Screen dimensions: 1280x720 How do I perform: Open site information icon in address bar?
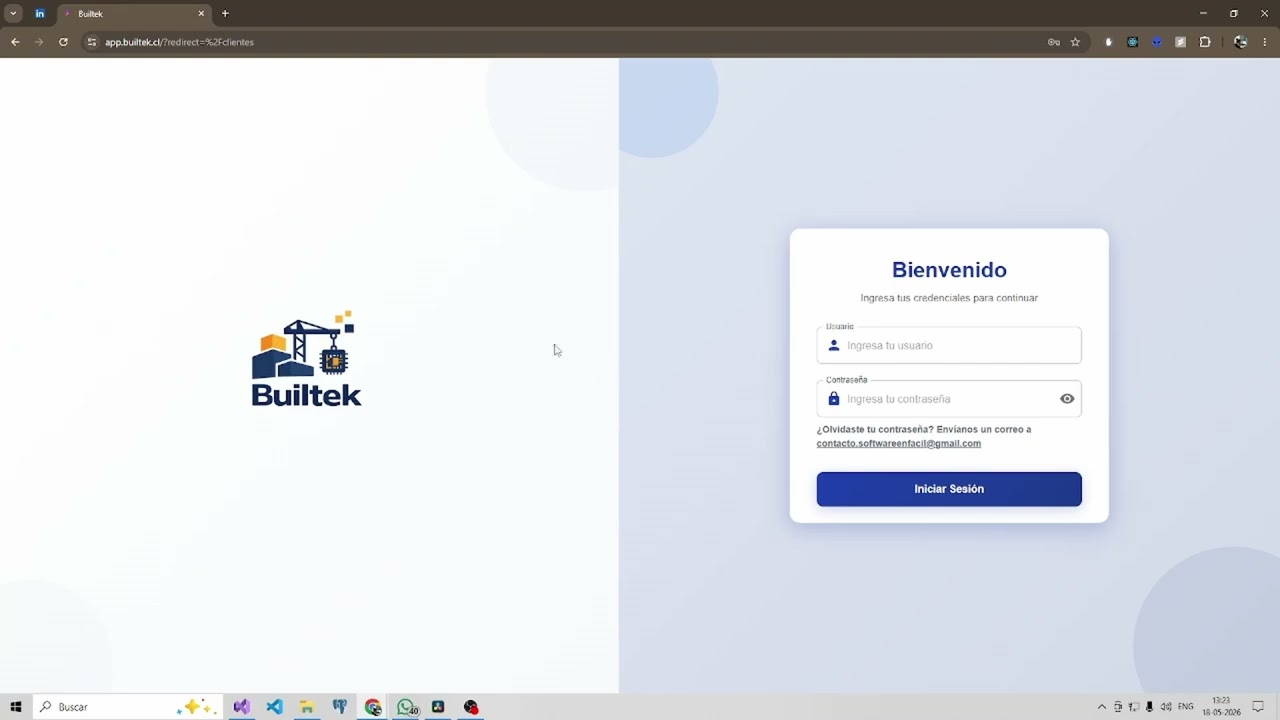(x=91, y=42)
